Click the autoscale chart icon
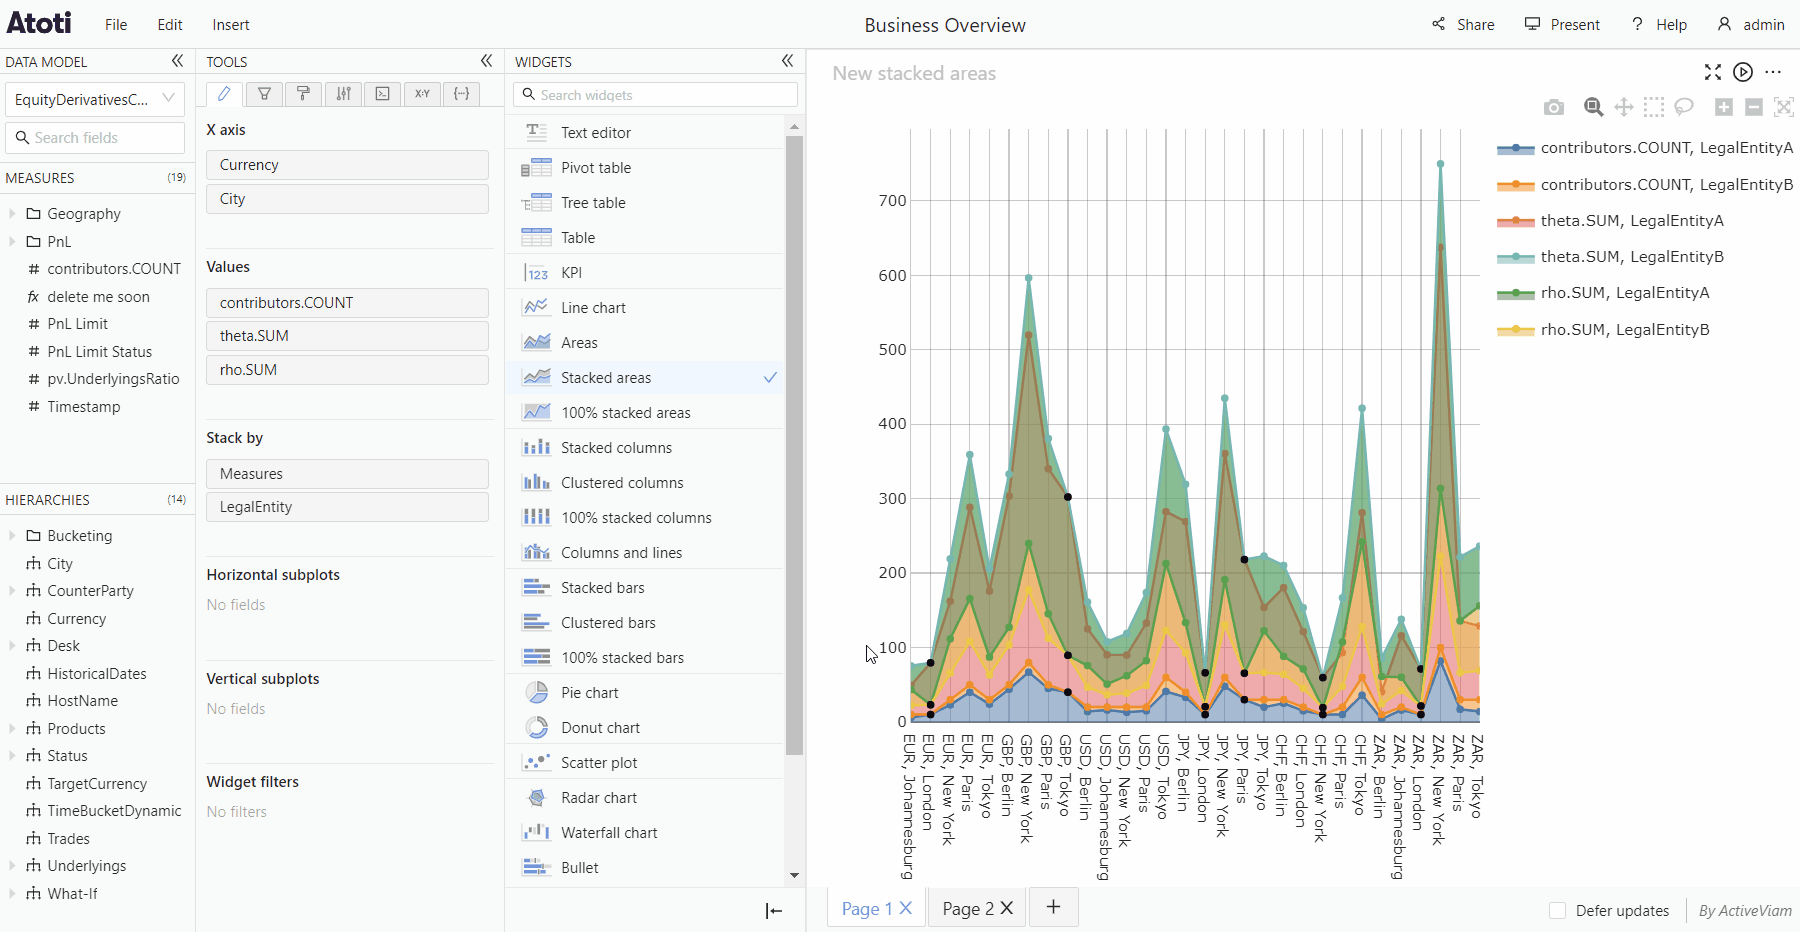The width and height of the screenshot is (1800, 932). (x=1784, y=107)
